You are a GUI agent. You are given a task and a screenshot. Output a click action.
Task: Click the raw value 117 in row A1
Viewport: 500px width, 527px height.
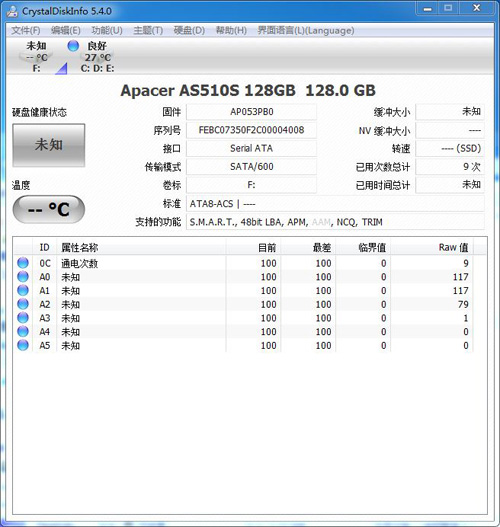pos(460,291)
